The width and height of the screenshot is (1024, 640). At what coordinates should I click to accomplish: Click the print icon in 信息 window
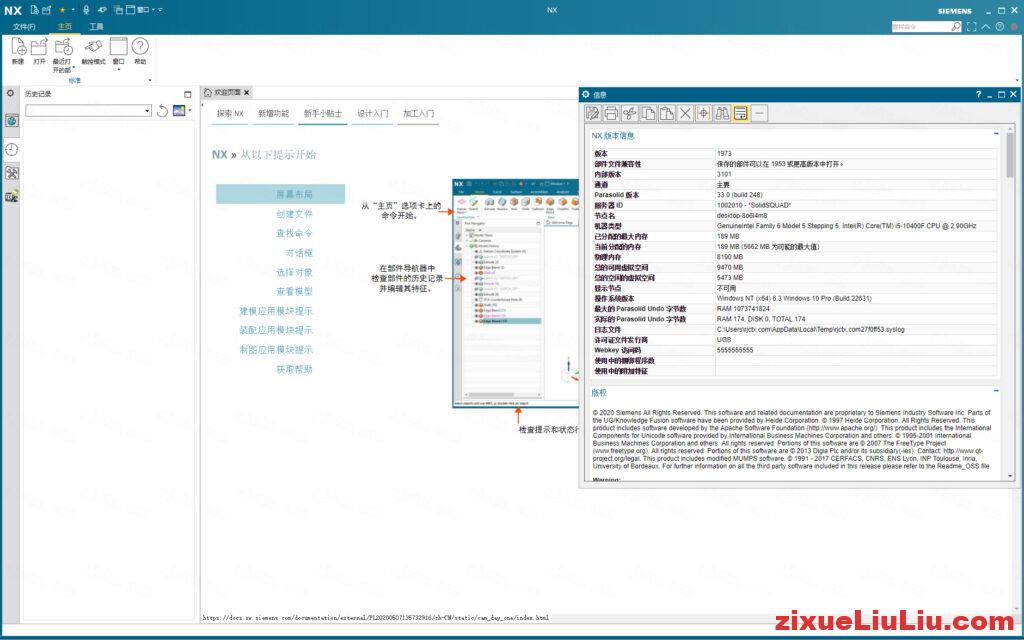click(611, 113)
